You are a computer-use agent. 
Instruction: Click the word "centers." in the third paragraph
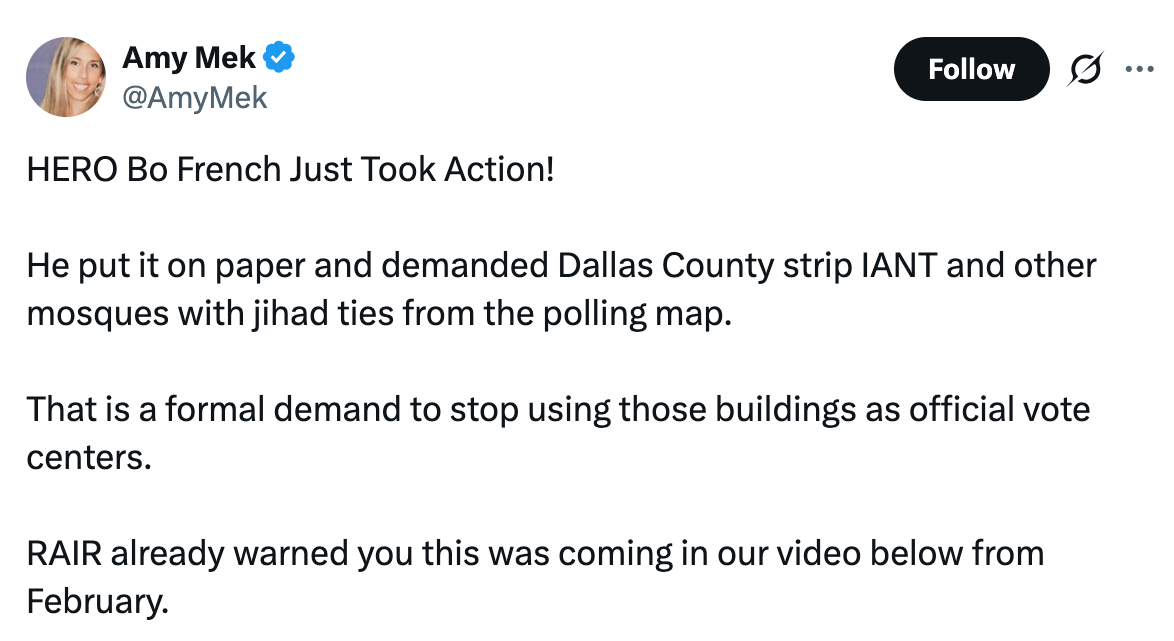click(x=89, y=457)
